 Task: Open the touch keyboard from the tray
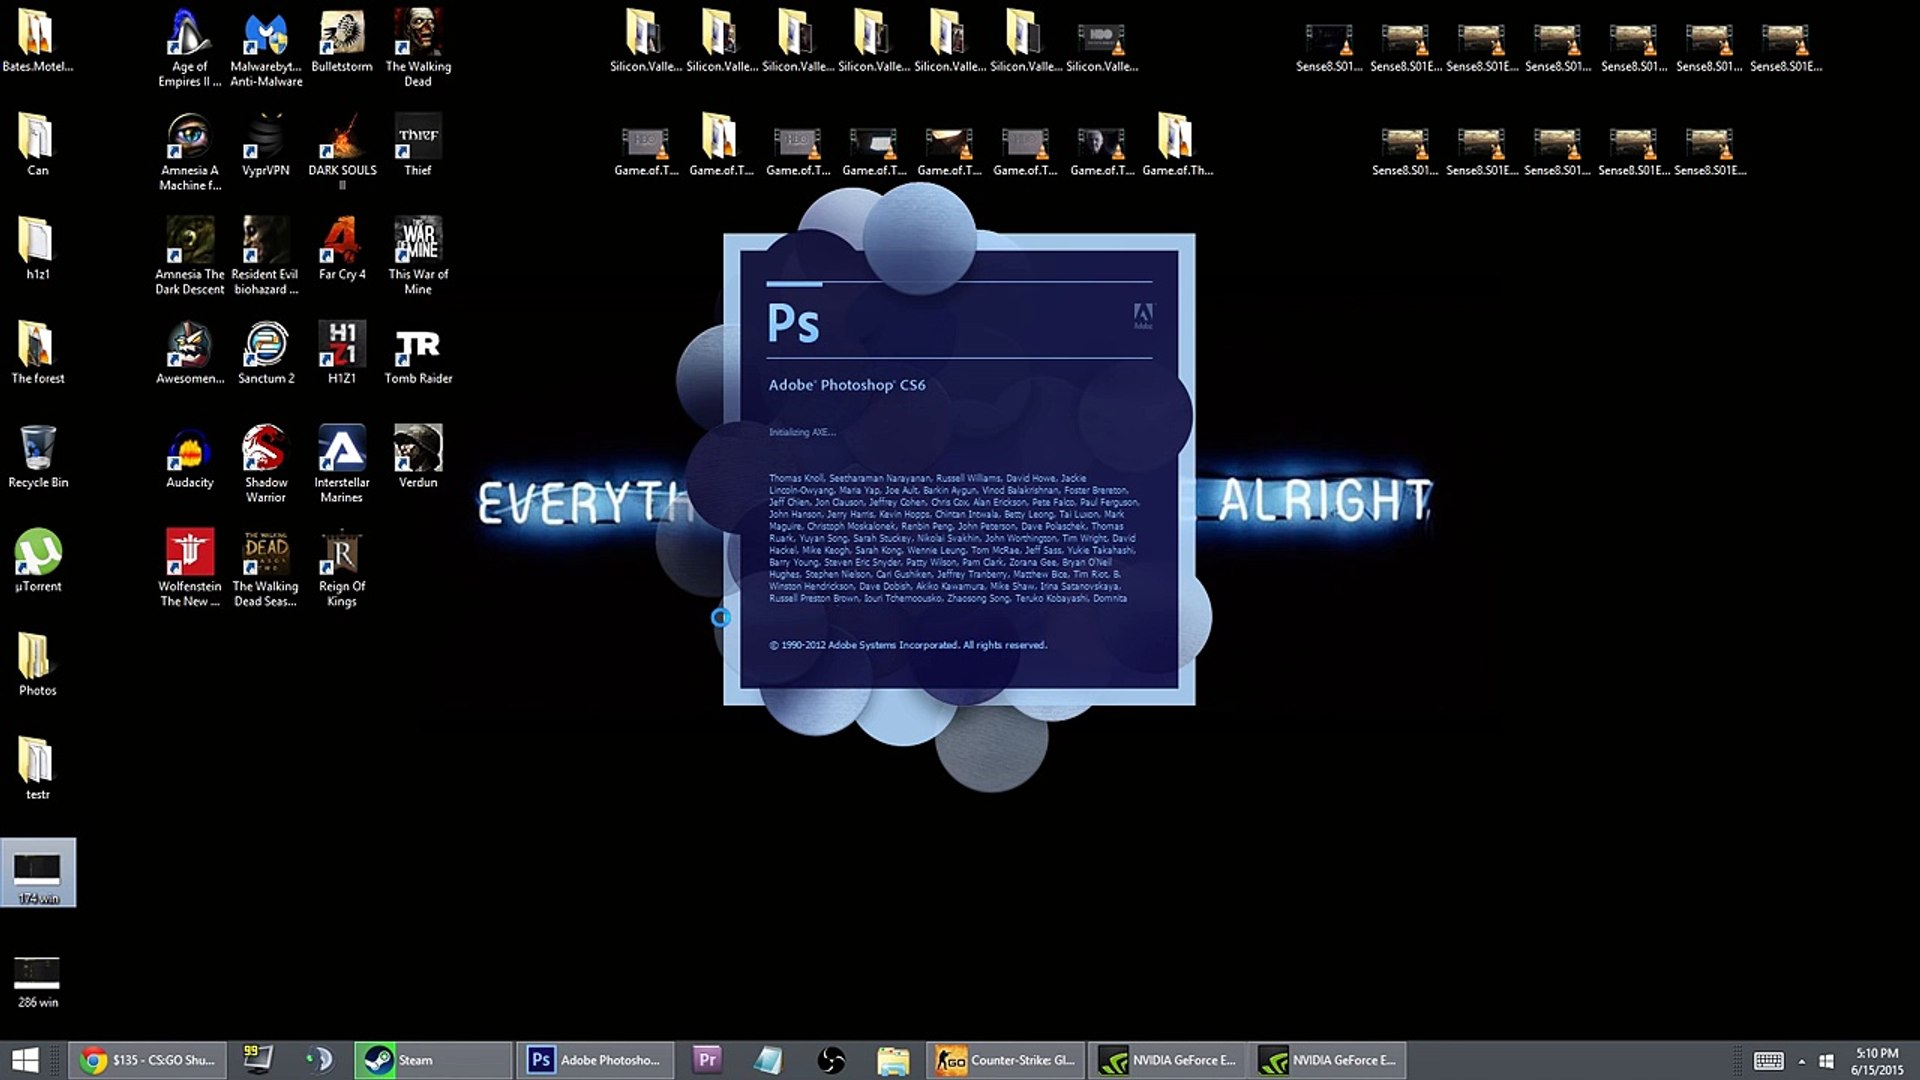1768,1061
